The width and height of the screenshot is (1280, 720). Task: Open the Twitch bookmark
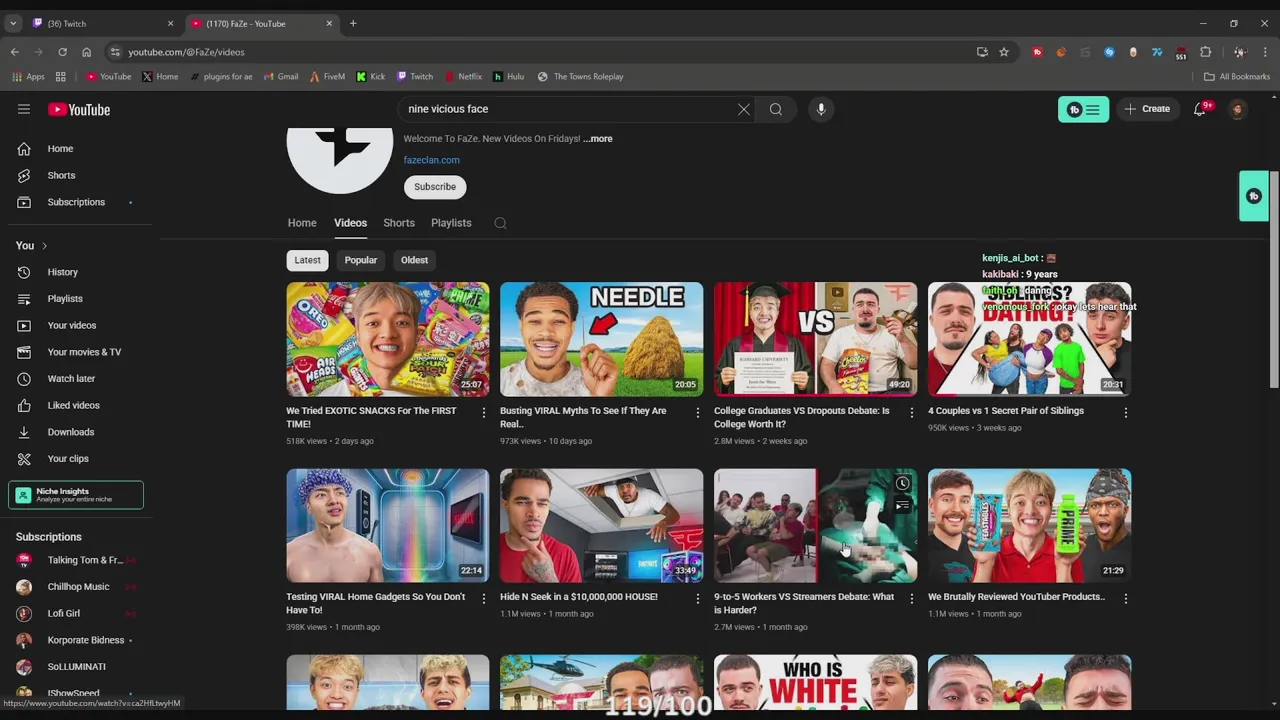coord(415,76)
